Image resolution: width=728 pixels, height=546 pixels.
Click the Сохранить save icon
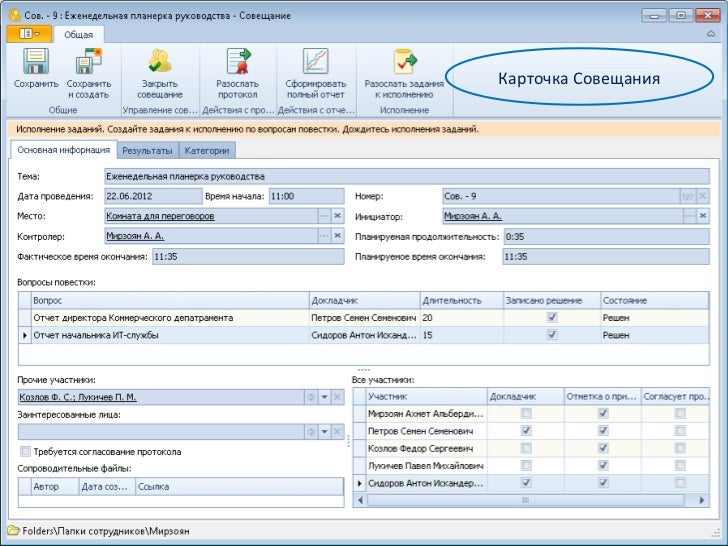tap(36, 63)
